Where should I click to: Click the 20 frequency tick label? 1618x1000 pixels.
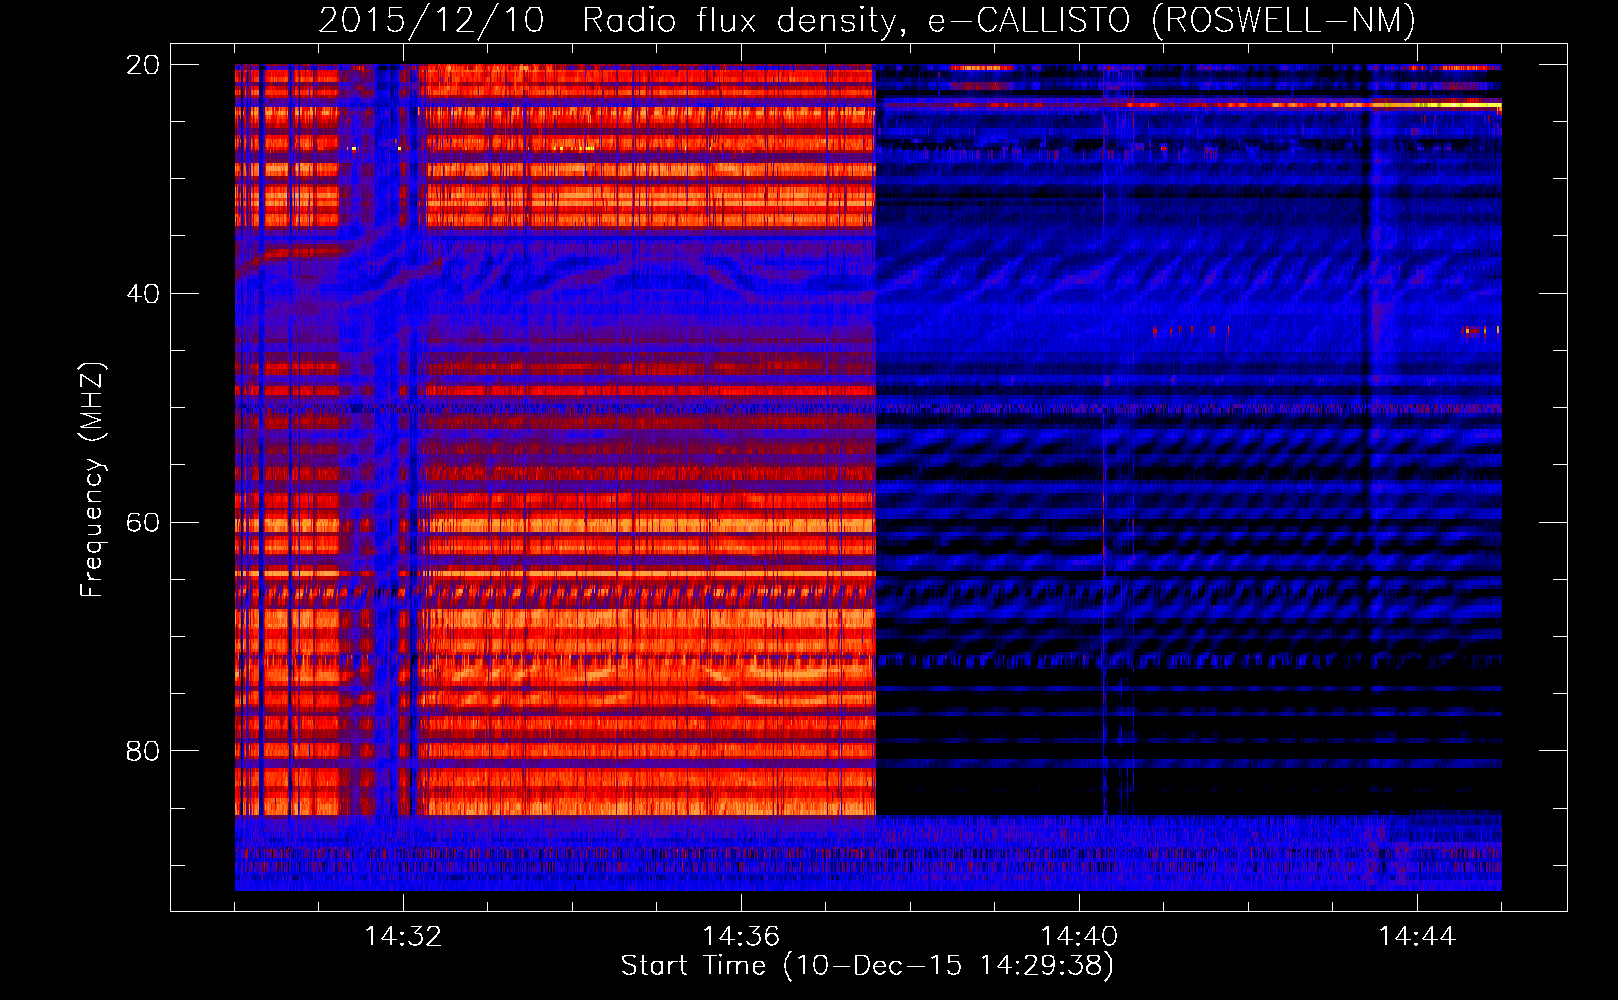pos(142,65)
